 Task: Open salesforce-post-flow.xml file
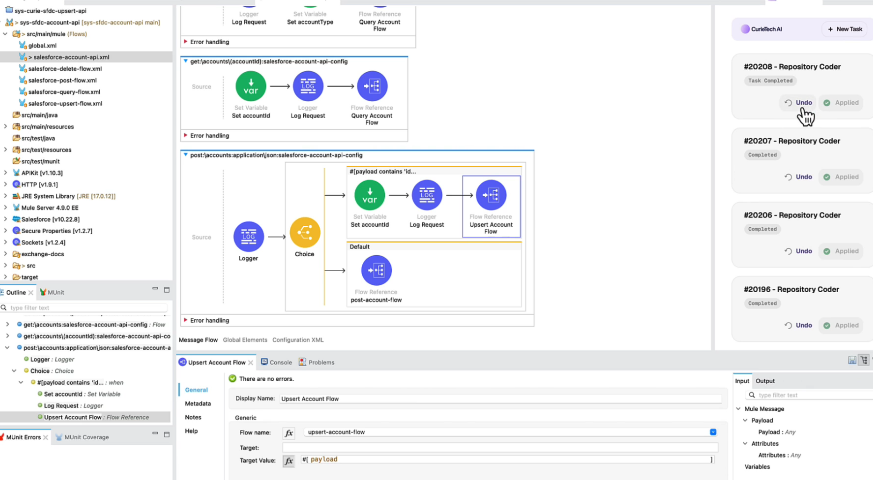[62, 80]
